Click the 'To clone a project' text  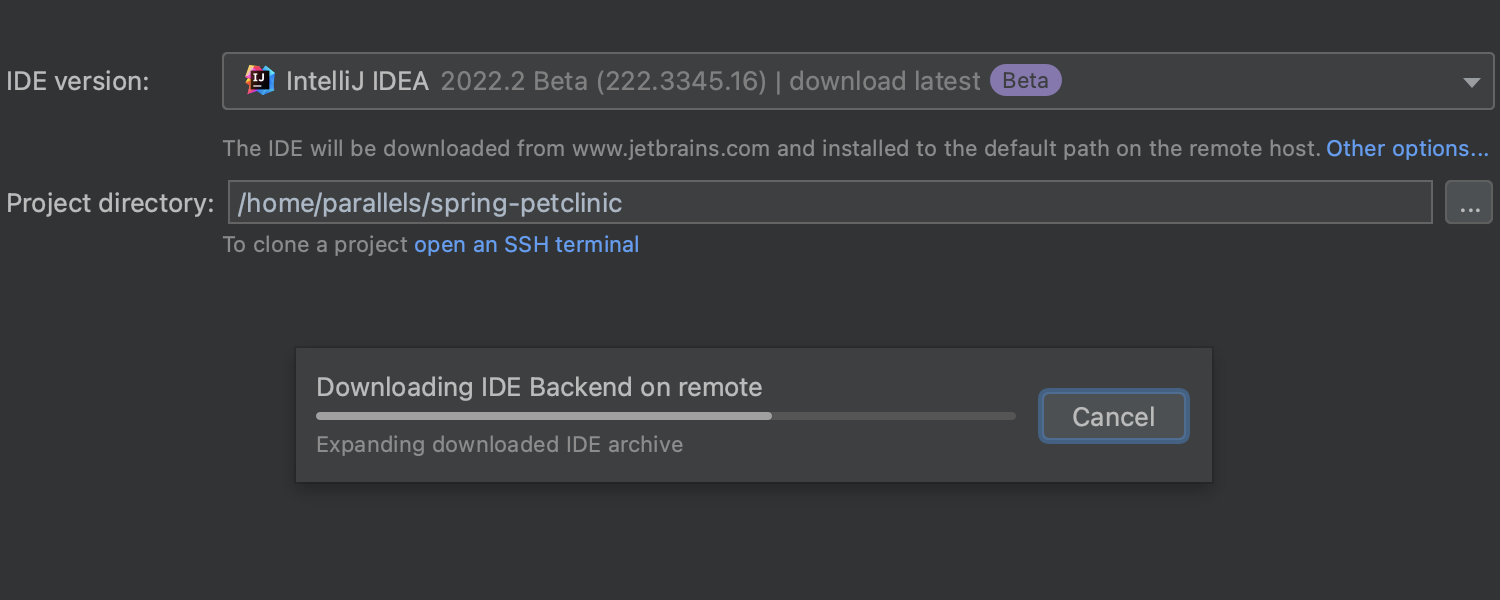tap(315, 245)
